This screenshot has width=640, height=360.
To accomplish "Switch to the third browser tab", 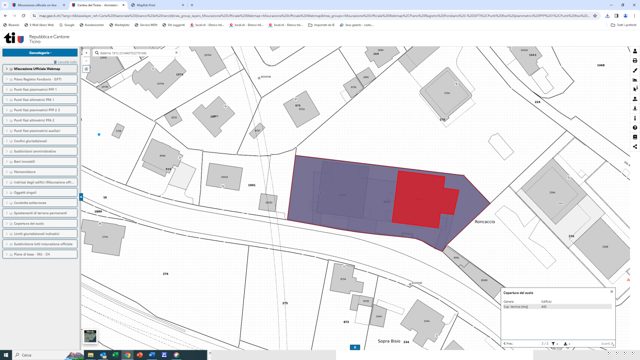I will click(157, 5).
